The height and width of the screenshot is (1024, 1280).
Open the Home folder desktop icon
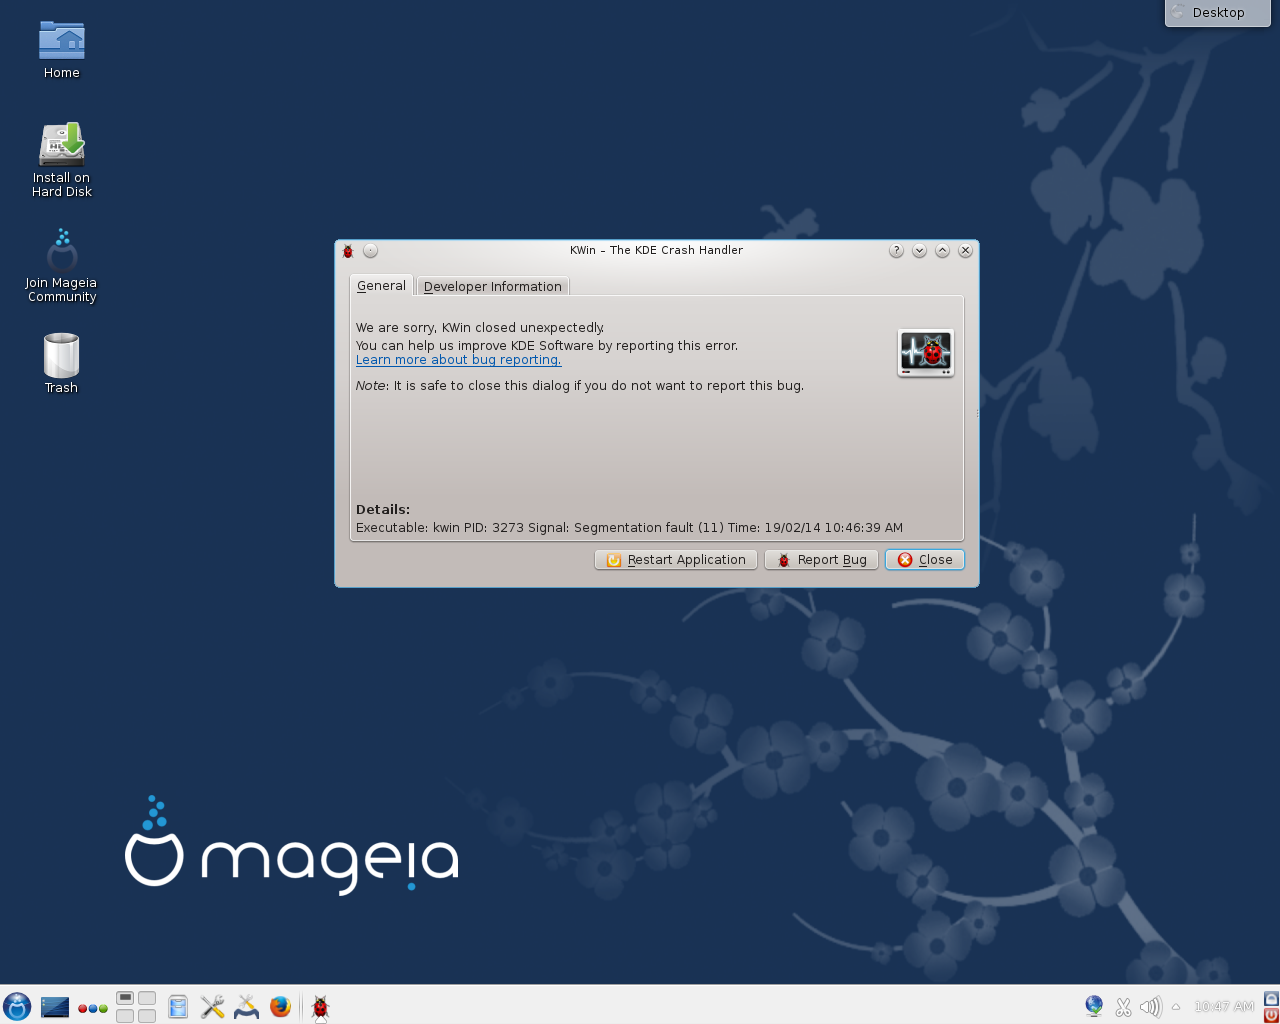pyautogui.click(x=61, y=50)
